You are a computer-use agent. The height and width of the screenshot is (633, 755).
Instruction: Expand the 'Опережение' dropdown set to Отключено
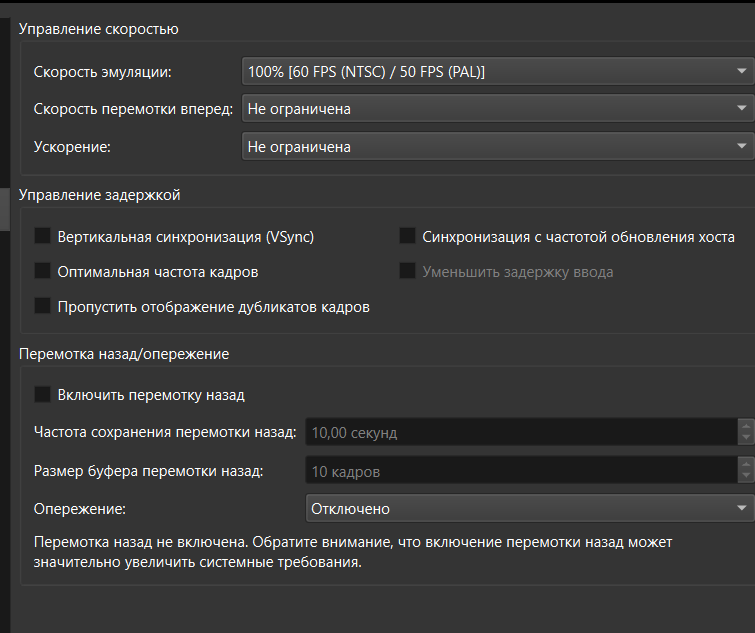tap(529, 509)
